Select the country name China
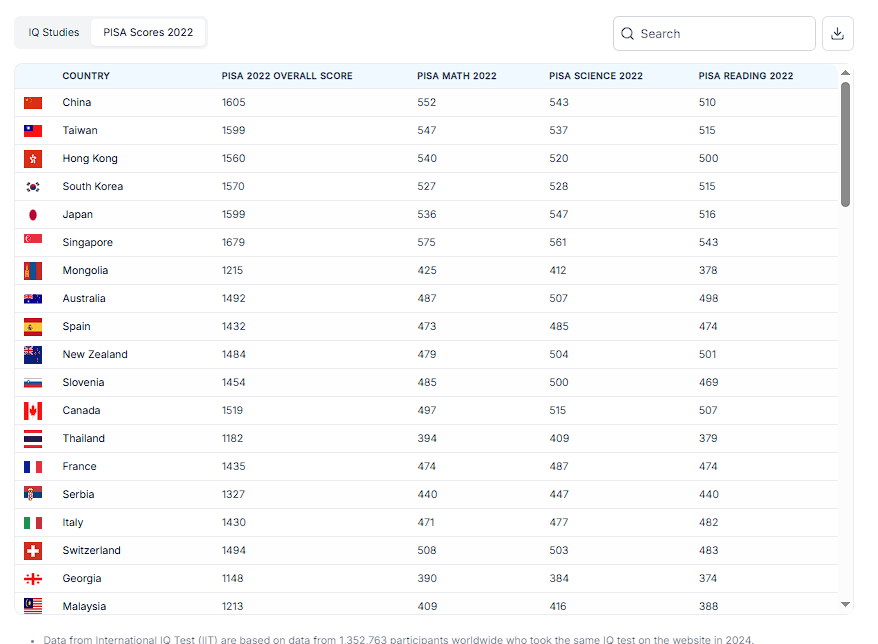The image size is (878, 644). 77,102
